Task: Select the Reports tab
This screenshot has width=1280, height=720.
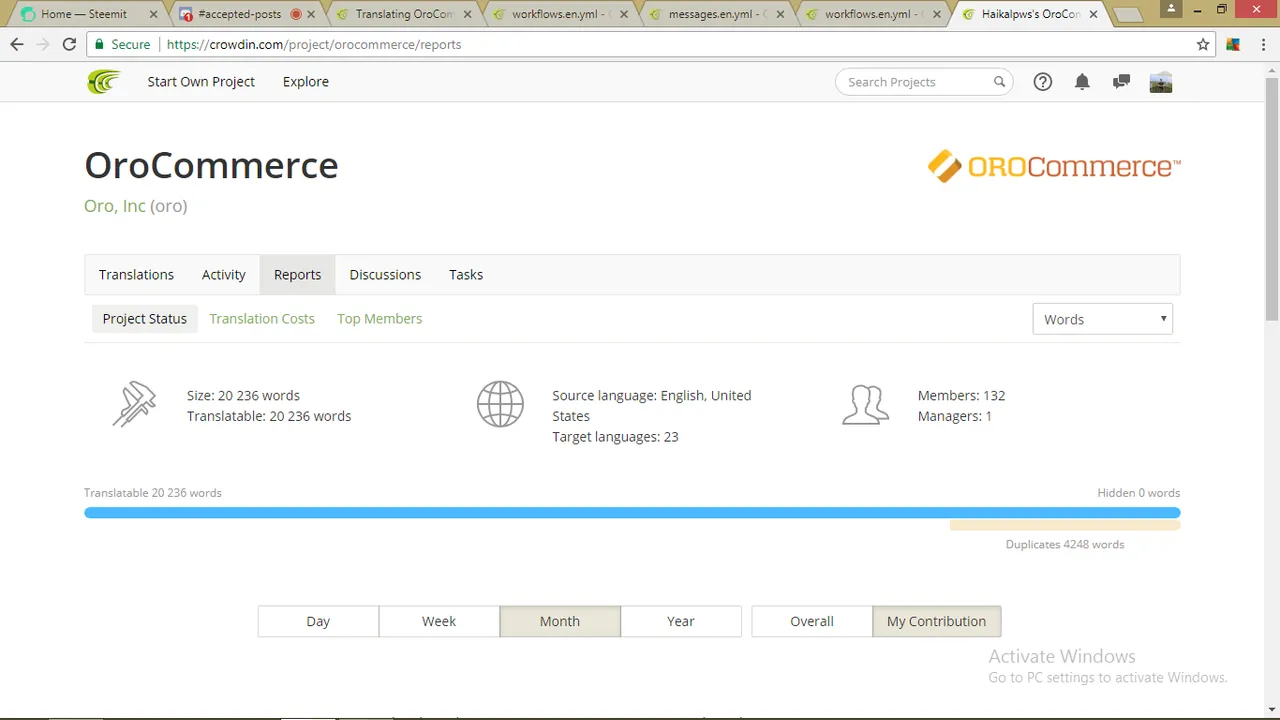Action: pos(298,274)
